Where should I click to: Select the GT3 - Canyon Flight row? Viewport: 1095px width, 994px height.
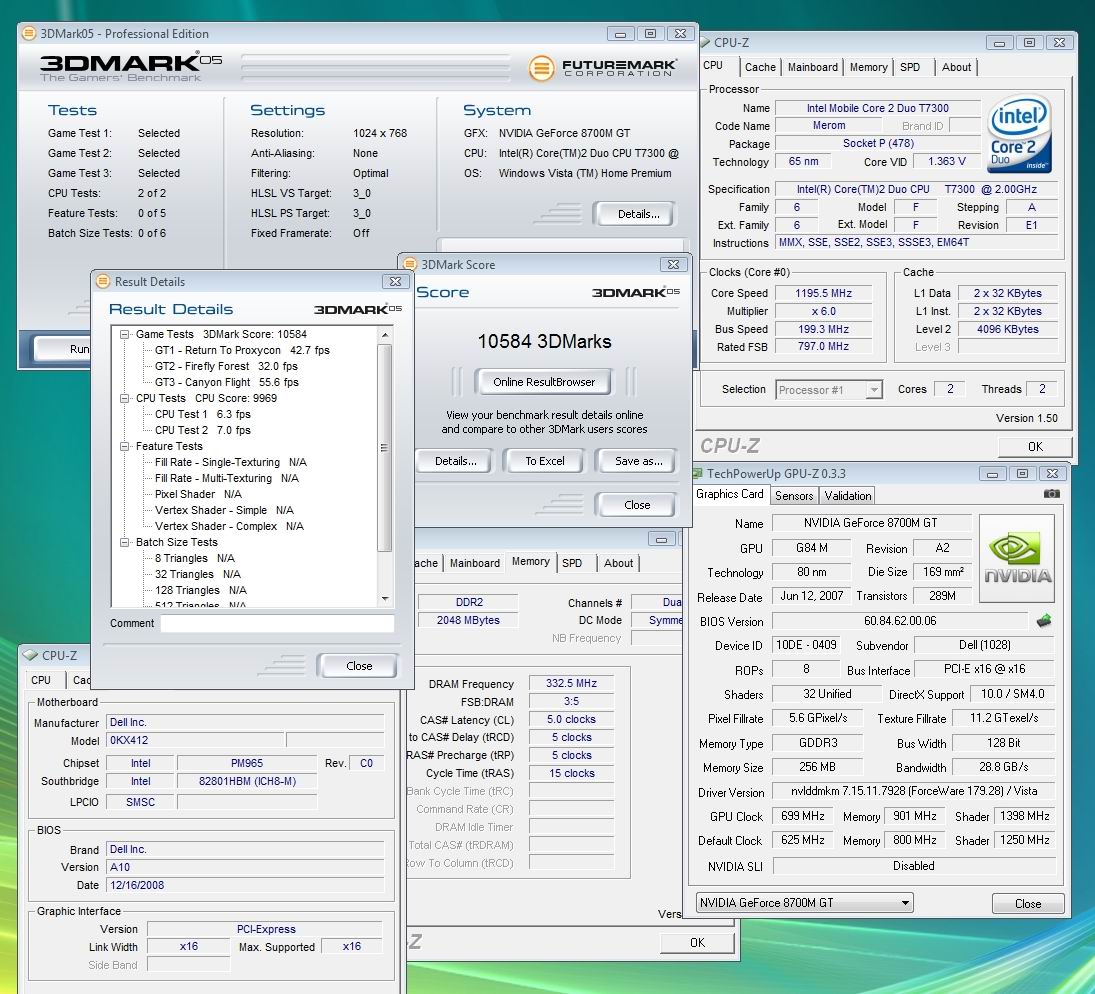coord(226,382)
